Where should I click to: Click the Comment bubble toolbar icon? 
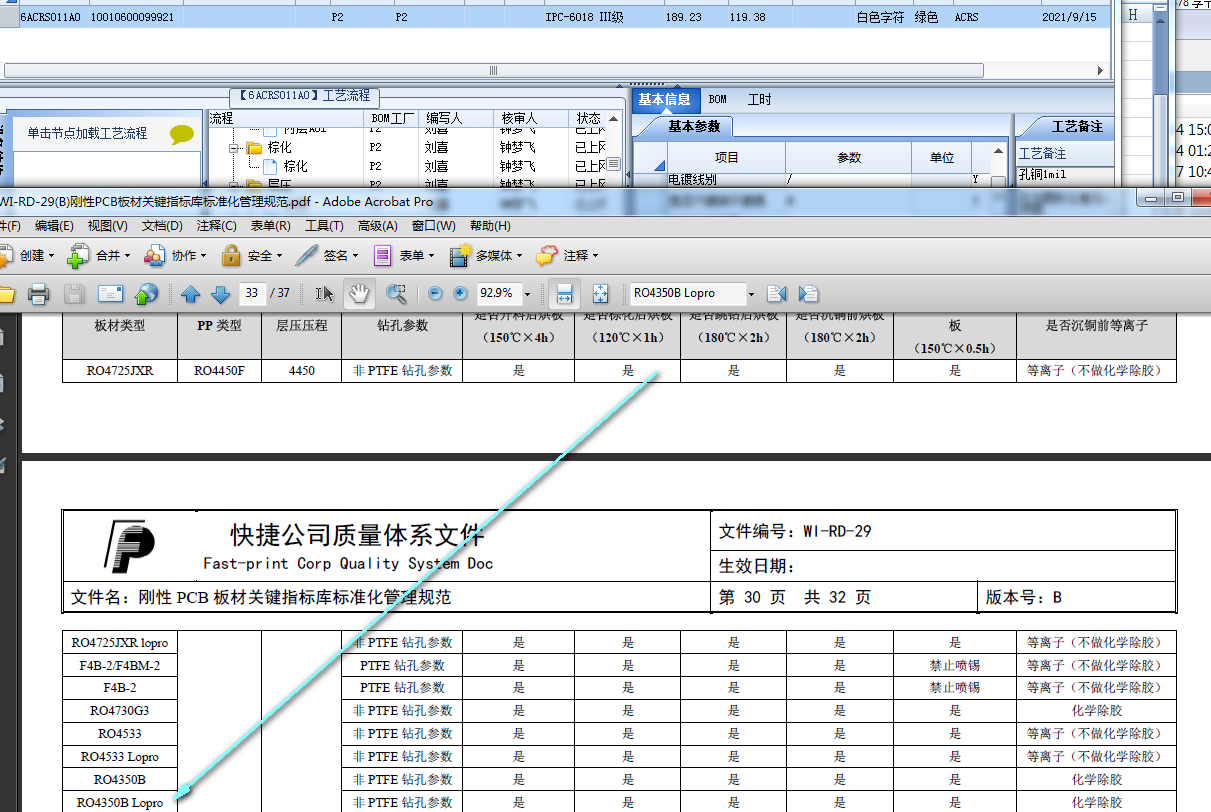546,255
